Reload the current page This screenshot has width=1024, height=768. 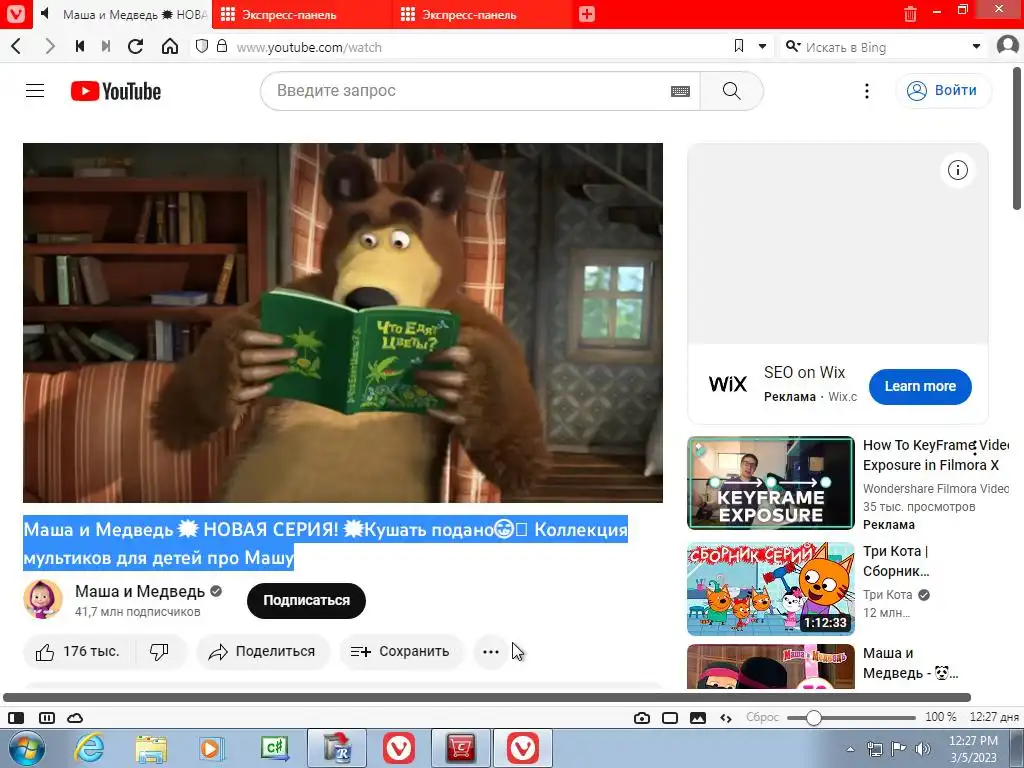click(x=136, y=46)
